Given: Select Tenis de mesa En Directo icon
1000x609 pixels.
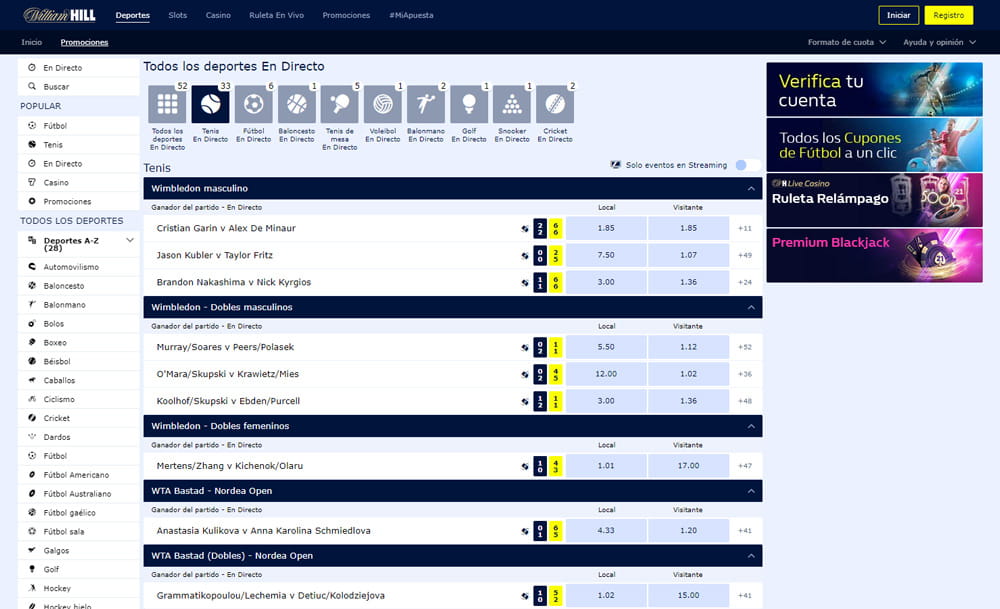Looking at the screenshot, I should coord(339,104).
